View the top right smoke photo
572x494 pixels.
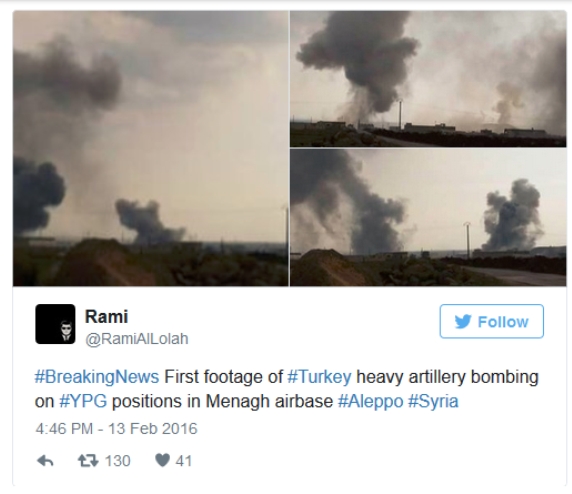pos(428,78)
